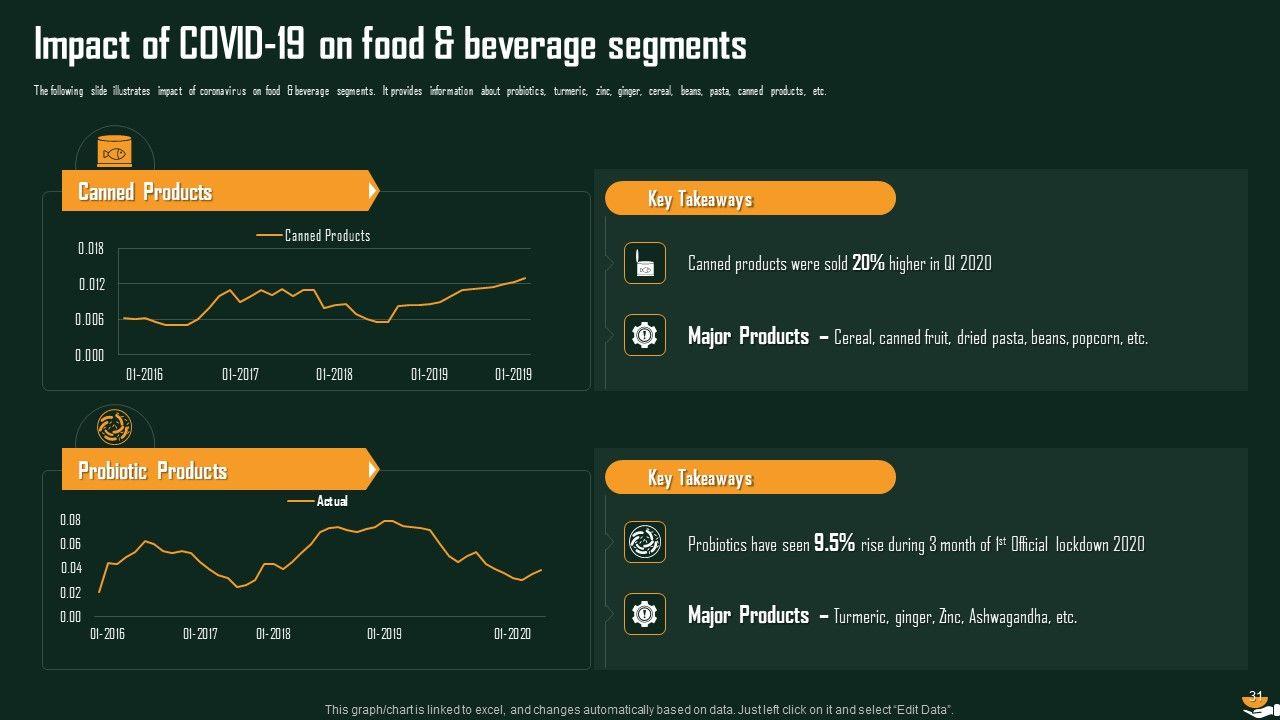Click the Actual legend entry in probiotic chart
The height and width of the screenshot is (720, 1280).
pos(319,501)
